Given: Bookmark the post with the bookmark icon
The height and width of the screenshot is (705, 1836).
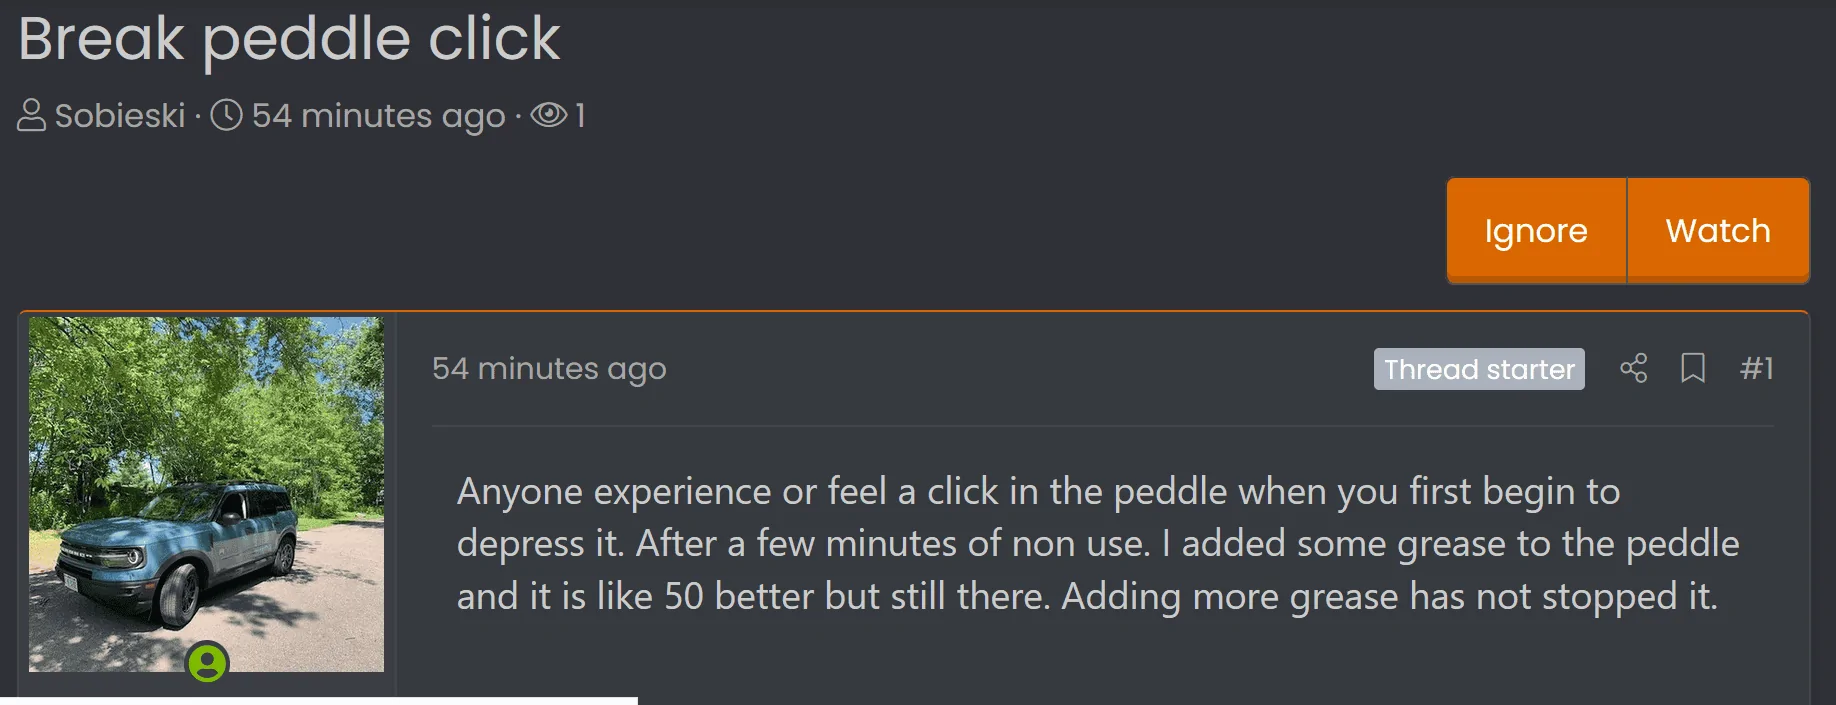Looking at the screenshot, I should pyautogui.click(x=1692, y=369).
